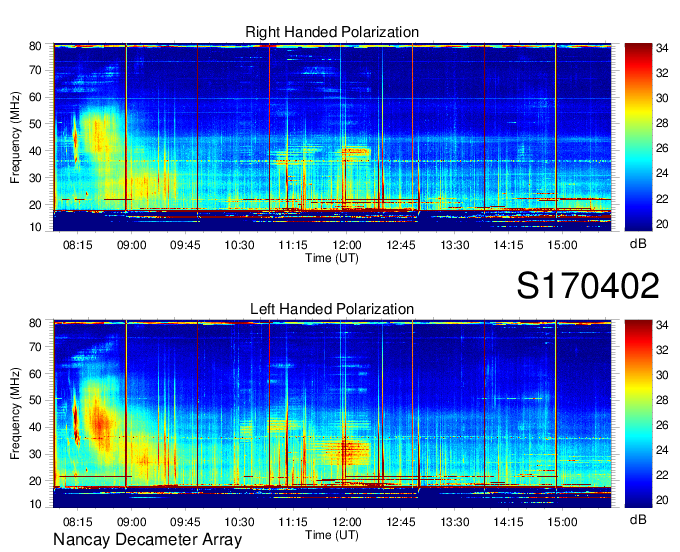Click the "dB" label under the upper color bar

point(638,244)
